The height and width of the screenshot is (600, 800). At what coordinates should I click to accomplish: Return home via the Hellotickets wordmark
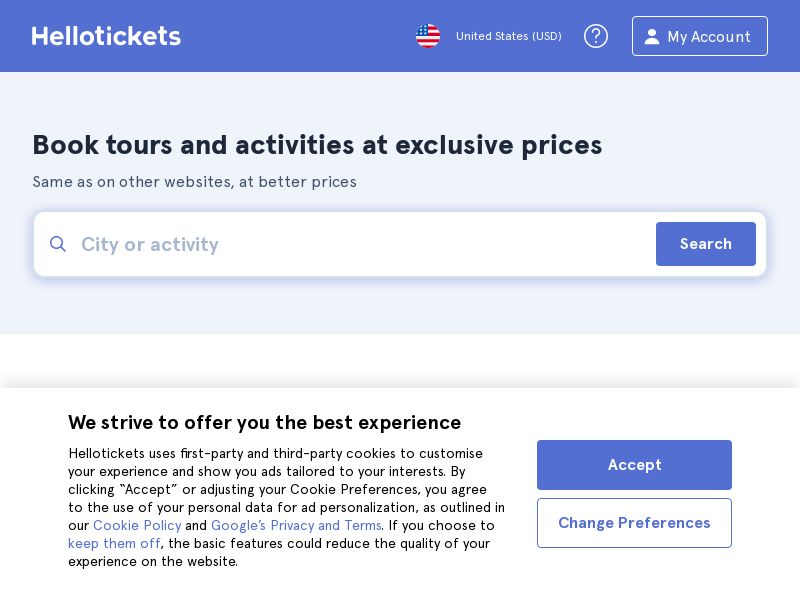pos(106,36)
